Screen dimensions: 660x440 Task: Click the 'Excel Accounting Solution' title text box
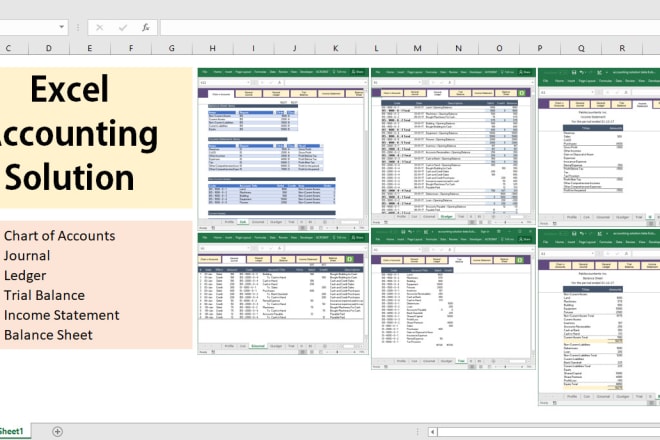96,138
